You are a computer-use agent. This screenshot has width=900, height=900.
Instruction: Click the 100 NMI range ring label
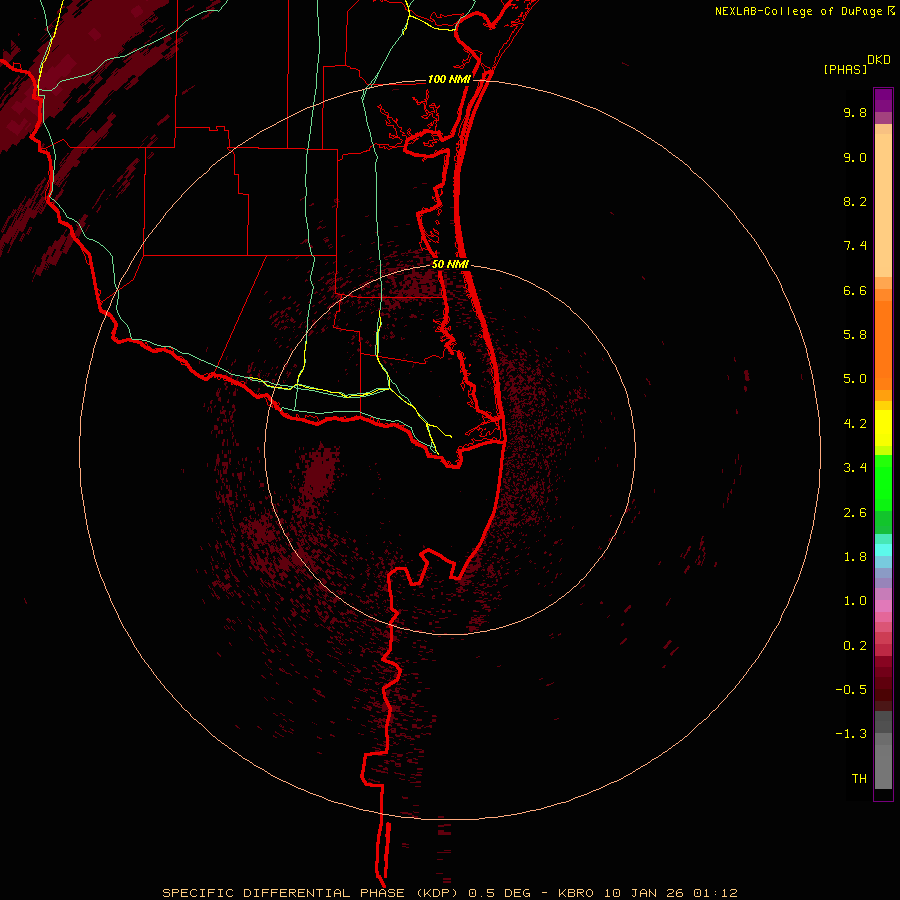pyautogui.click(x=449, y=79)
